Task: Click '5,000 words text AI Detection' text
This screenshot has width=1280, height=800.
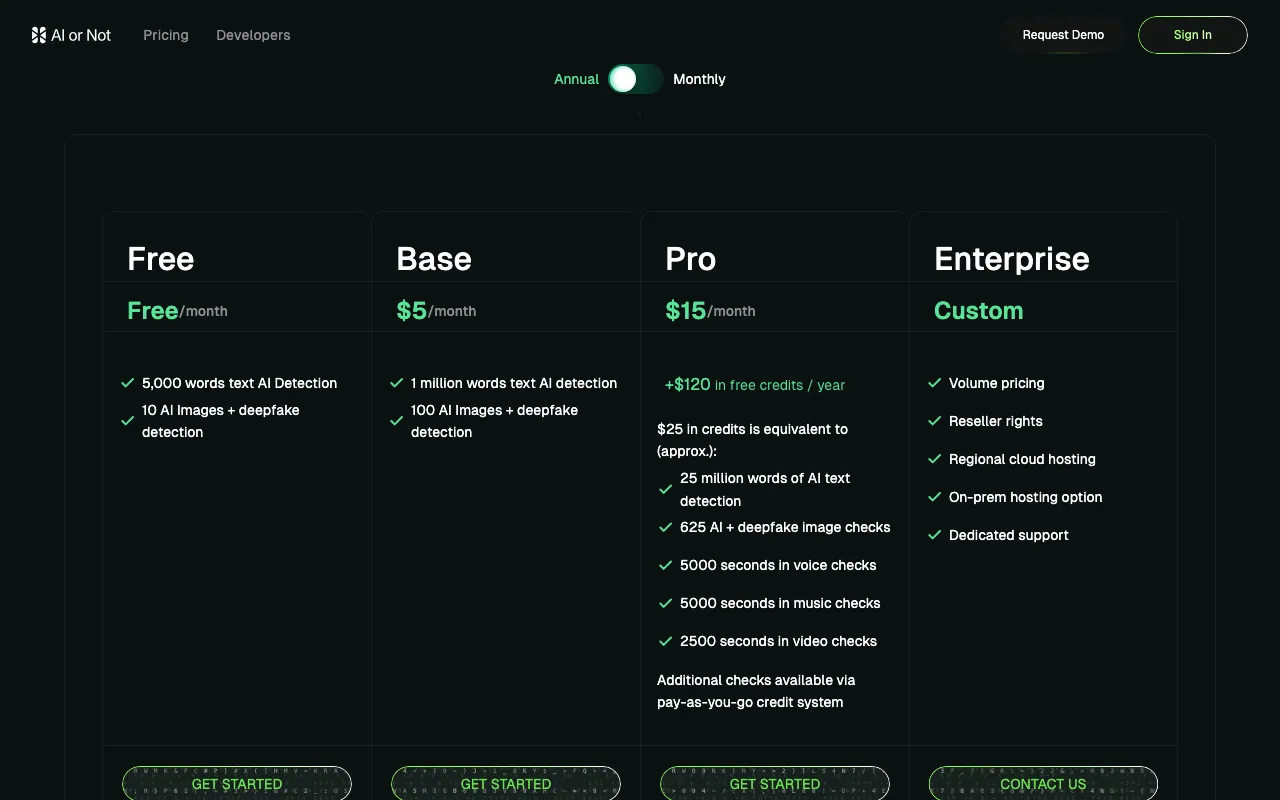Action: click(240, 383)
